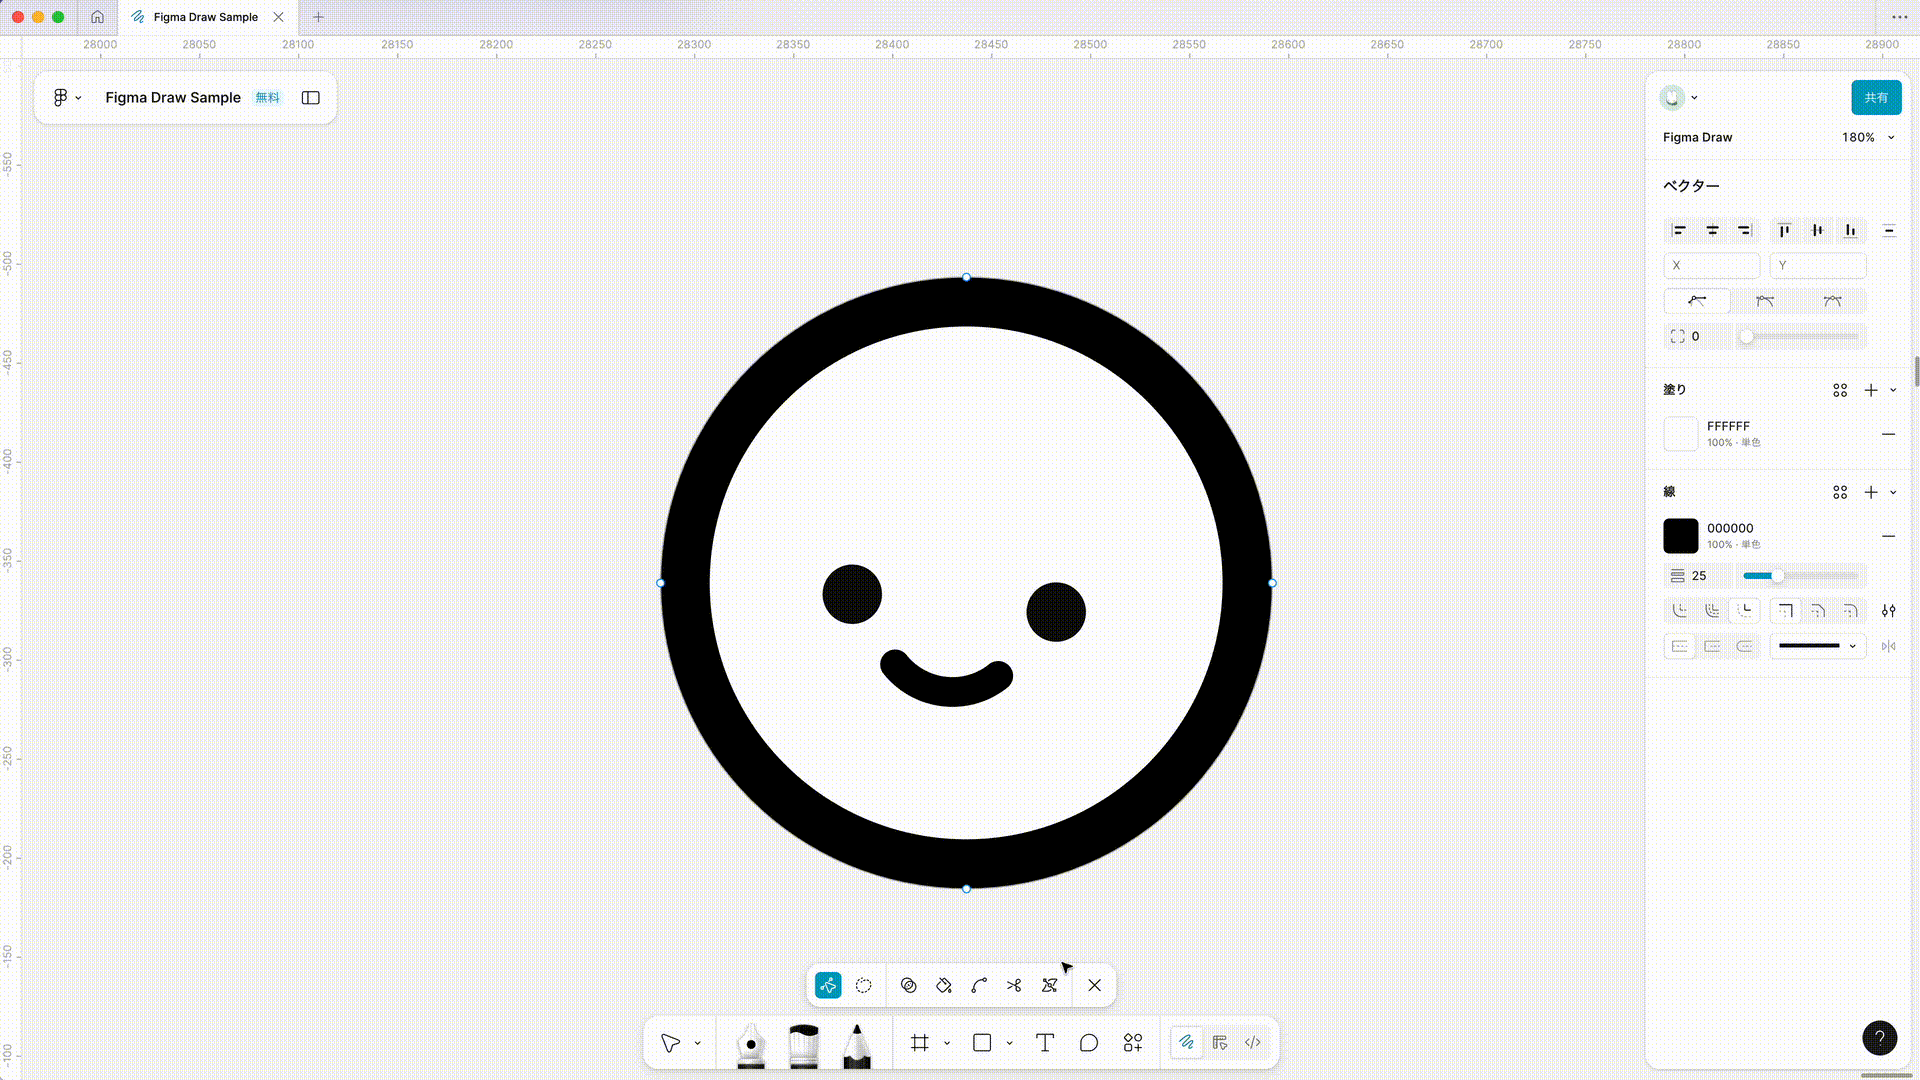The image size is (1920, 1080).
Task: Choose the bend curve tool
Action: coord(979,985)
